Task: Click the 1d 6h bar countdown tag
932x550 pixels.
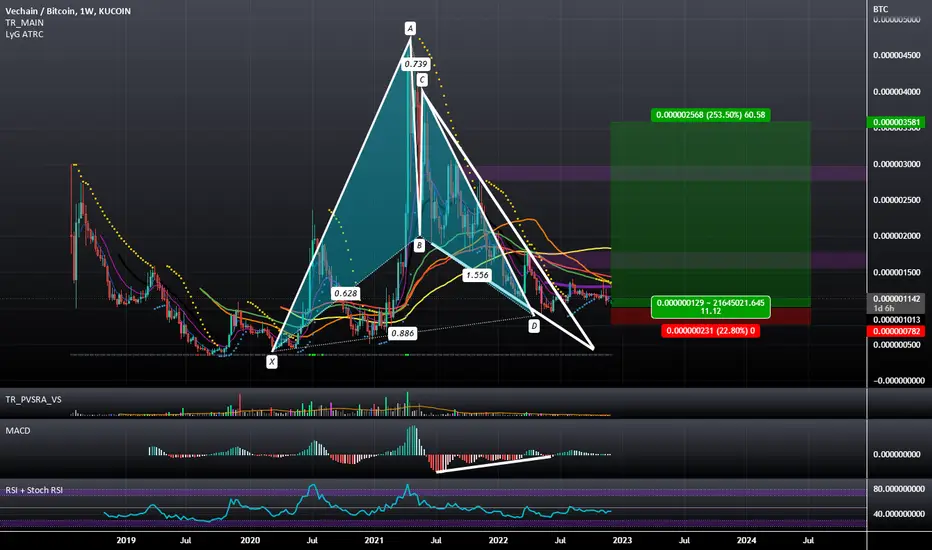Action: click(884, 309)
